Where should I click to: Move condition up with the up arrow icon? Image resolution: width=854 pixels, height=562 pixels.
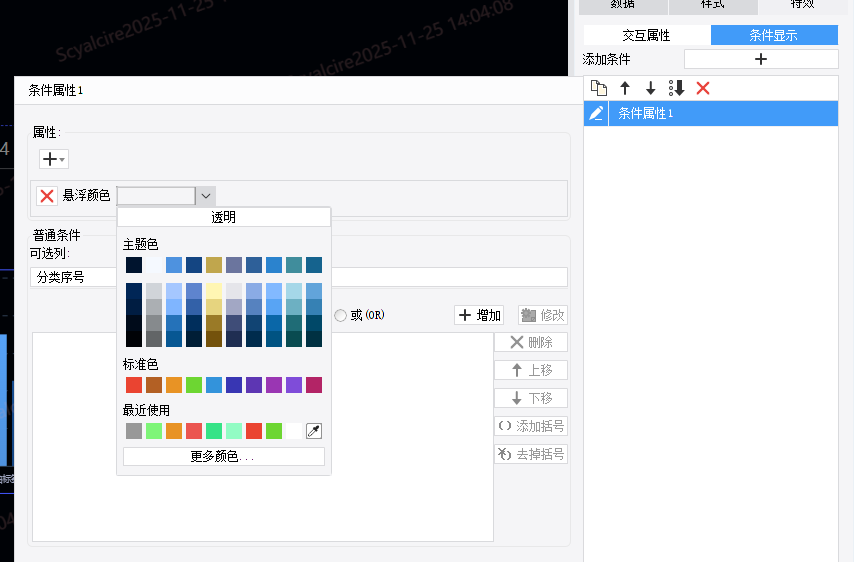pos(625,88)
